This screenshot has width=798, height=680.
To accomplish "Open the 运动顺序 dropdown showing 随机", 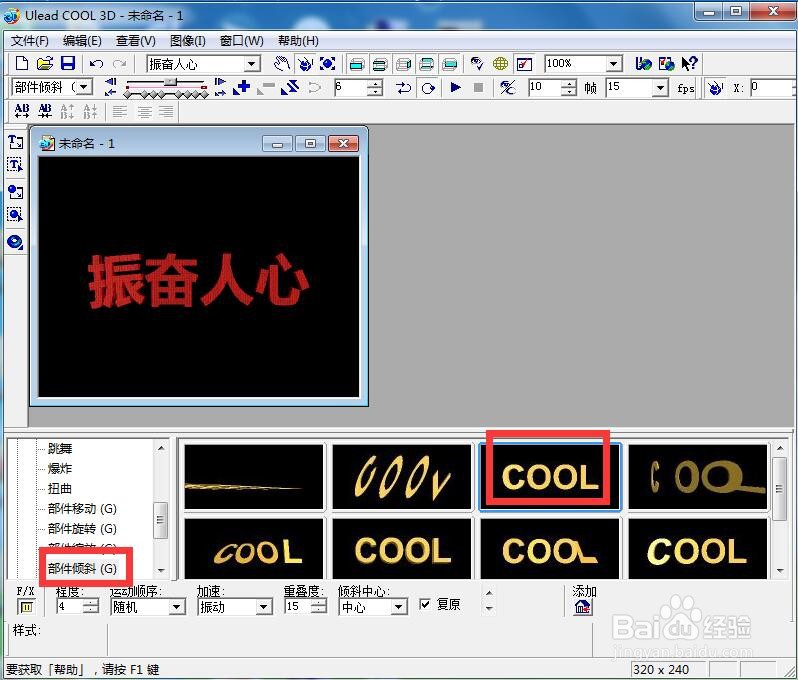I will coord(177,607).
